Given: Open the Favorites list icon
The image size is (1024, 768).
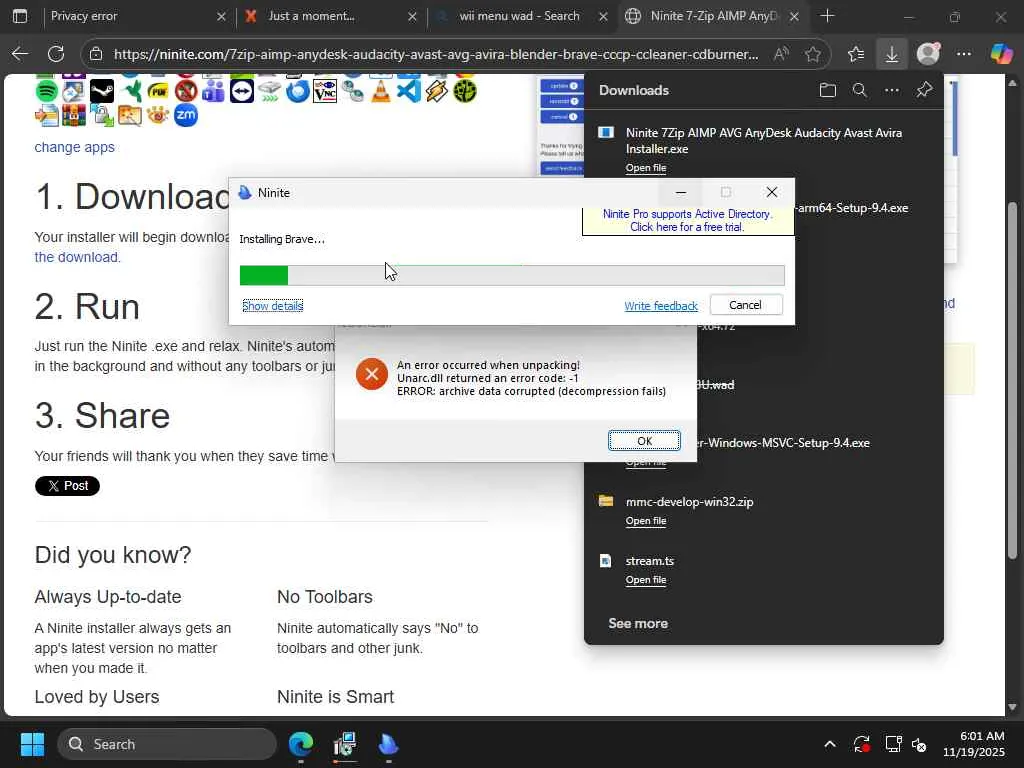Looking at the screenshot, I should tap(856, 54).
